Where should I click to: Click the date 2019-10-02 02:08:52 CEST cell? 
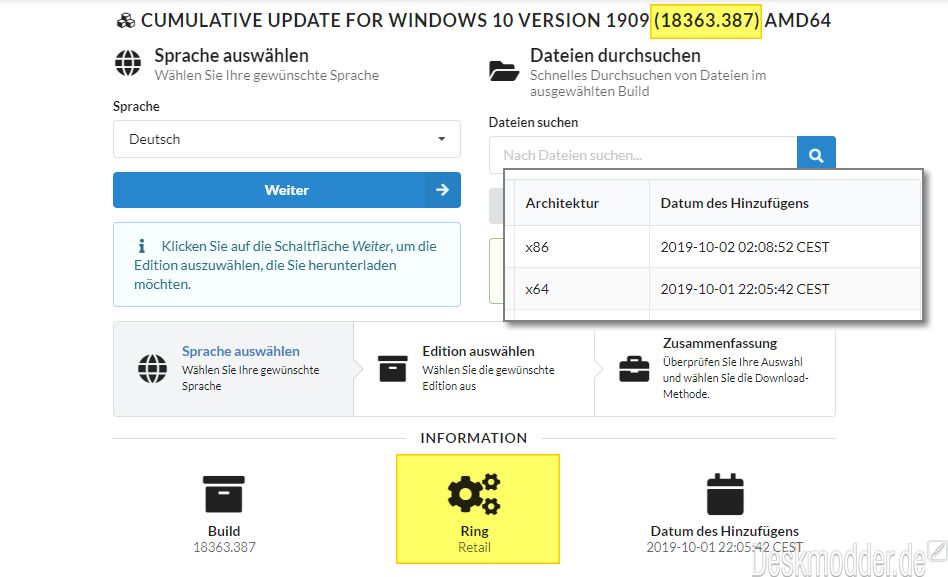coord(745,247)
